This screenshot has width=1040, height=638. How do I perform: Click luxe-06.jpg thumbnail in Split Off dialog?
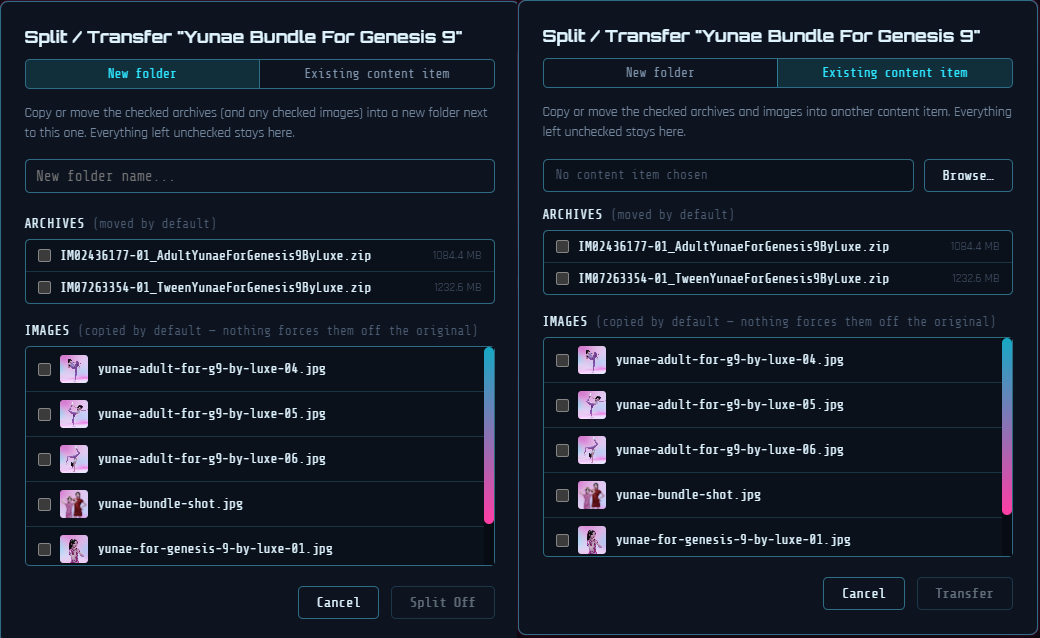point(74,459)
